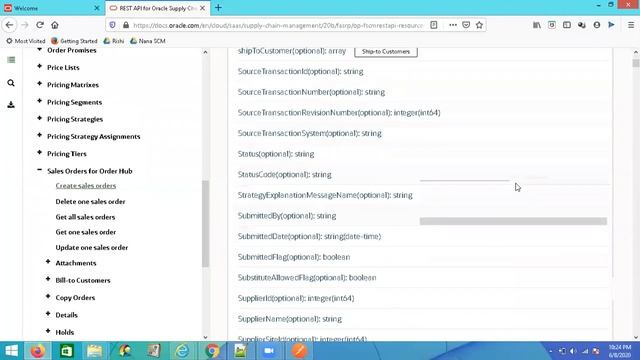Open the browser Home page icon
The image size is (640, 360).
click(x=55, y=25)
